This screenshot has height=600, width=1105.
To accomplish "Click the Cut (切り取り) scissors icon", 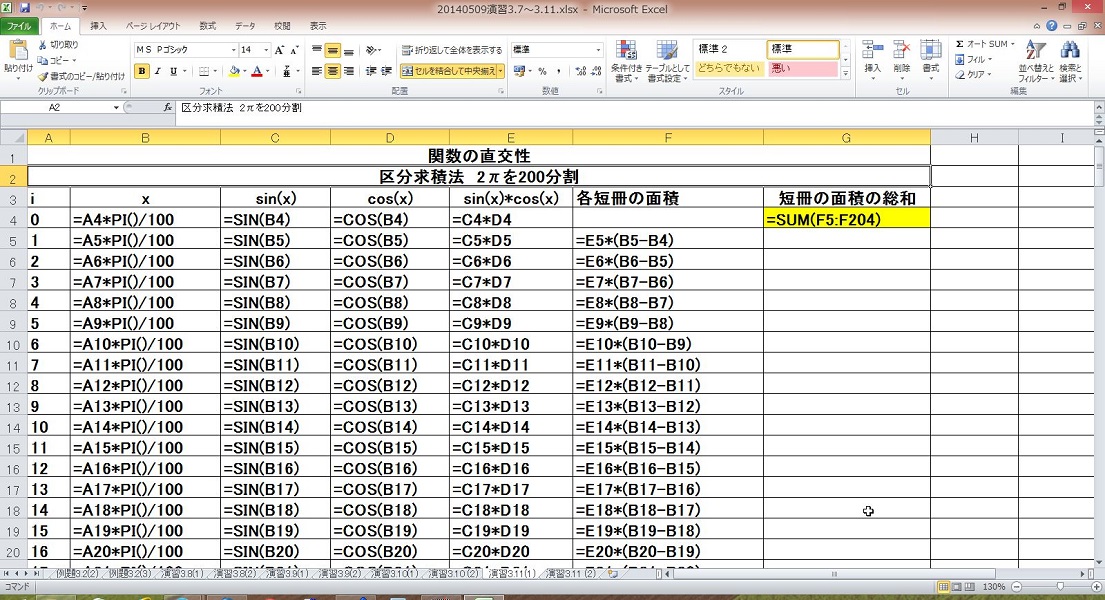I will point(43,45).
